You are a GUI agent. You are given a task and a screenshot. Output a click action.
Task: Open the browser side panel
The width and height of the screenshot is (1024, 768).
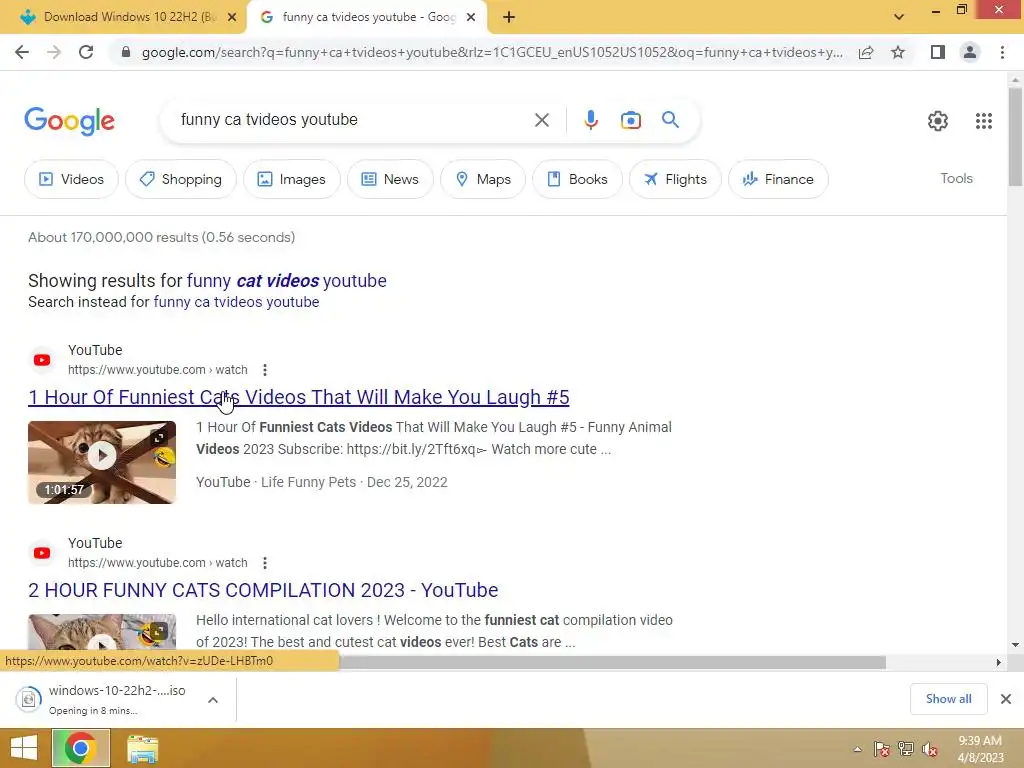(938, 52)
